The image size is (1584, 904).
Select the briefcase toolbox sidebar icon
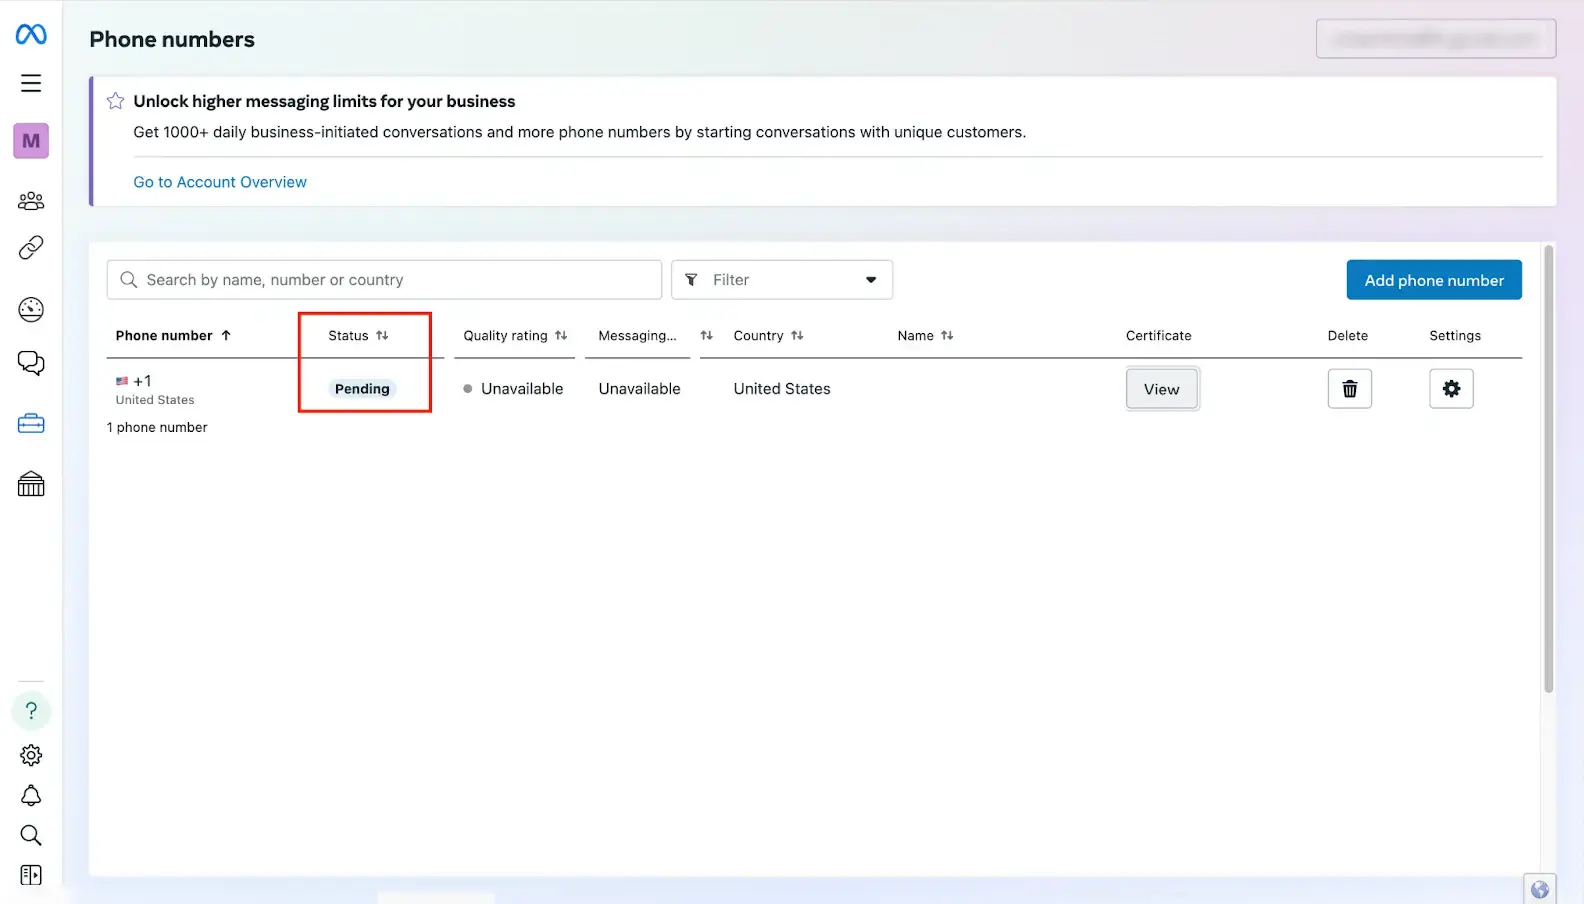click(x=31, y=424)
